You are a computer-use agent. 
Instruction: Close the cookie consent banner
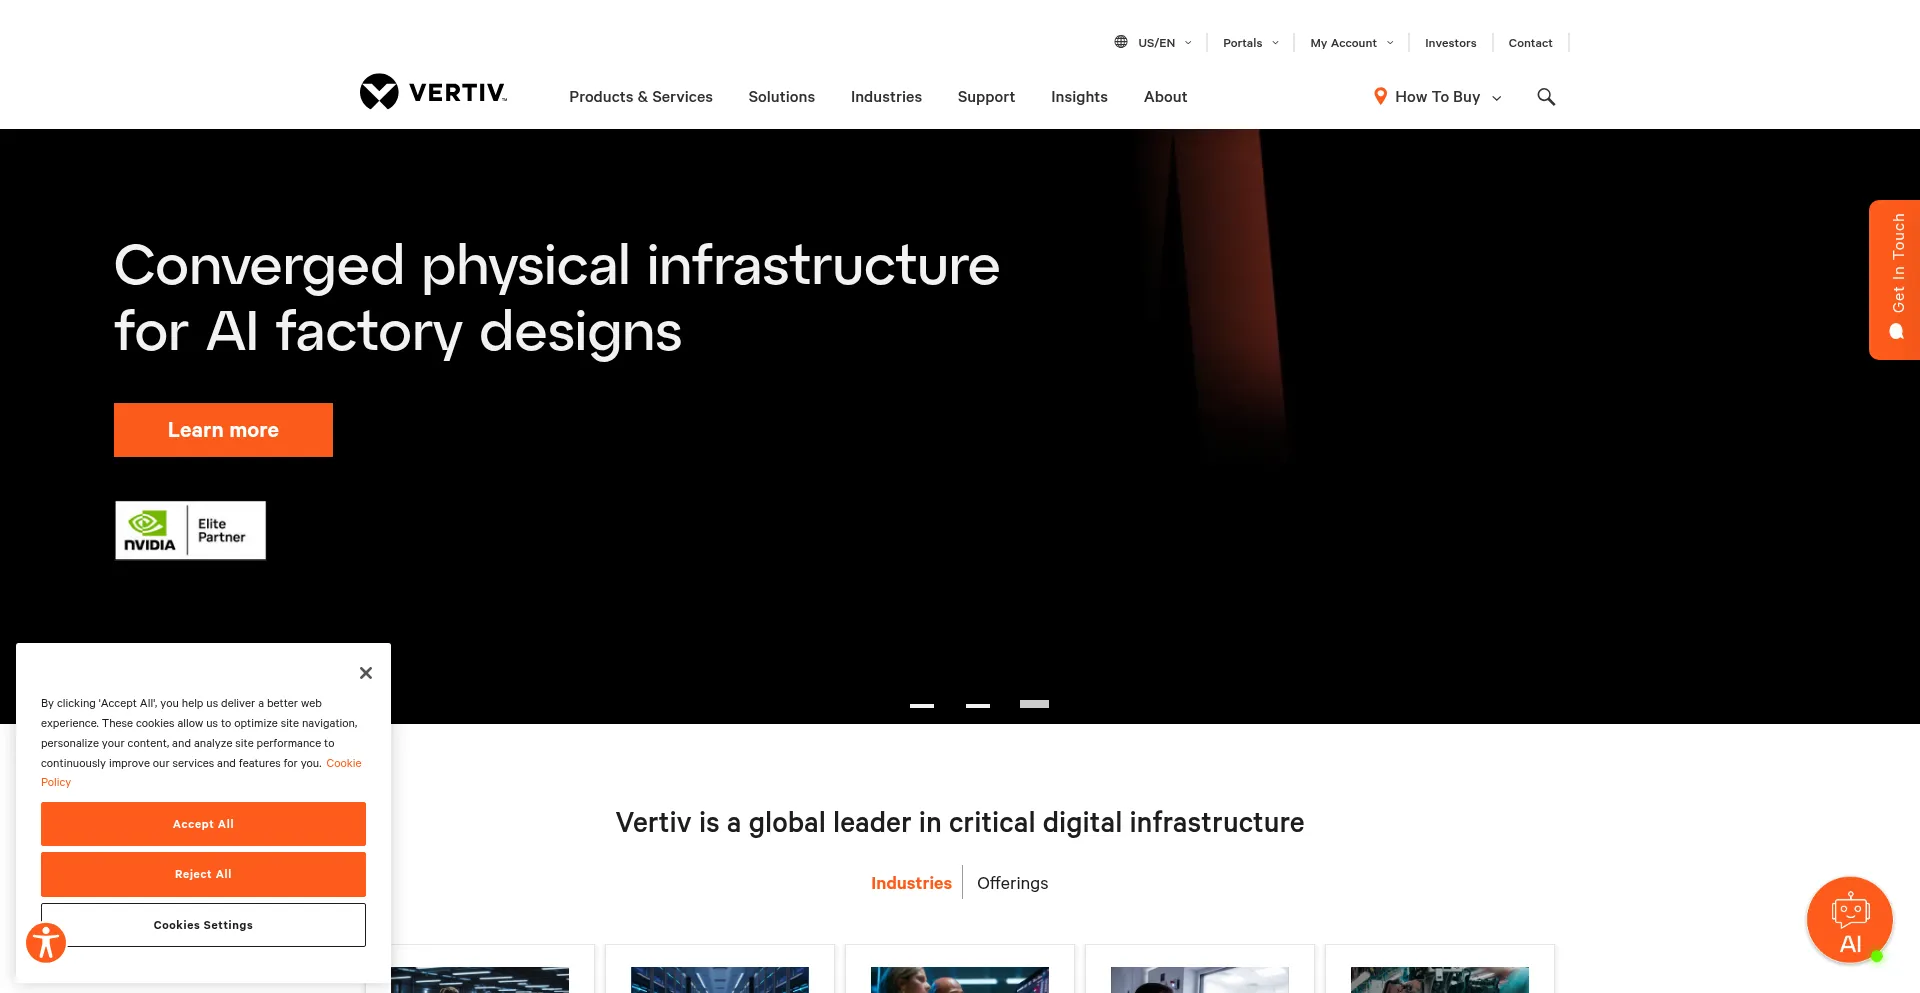[366, 673]
